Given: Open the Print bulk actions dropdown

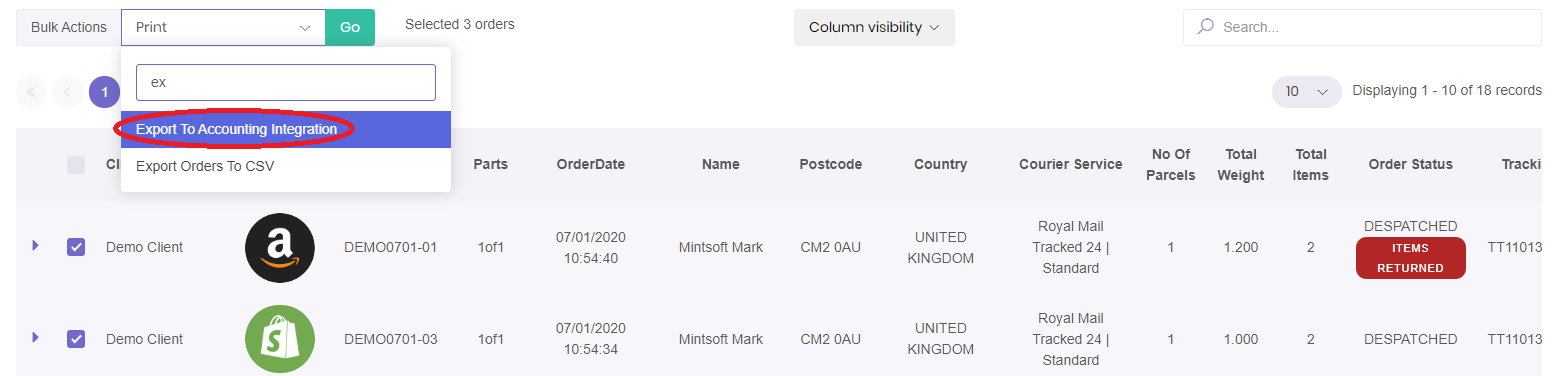Looking at the screenshot, I should point(223,27).
